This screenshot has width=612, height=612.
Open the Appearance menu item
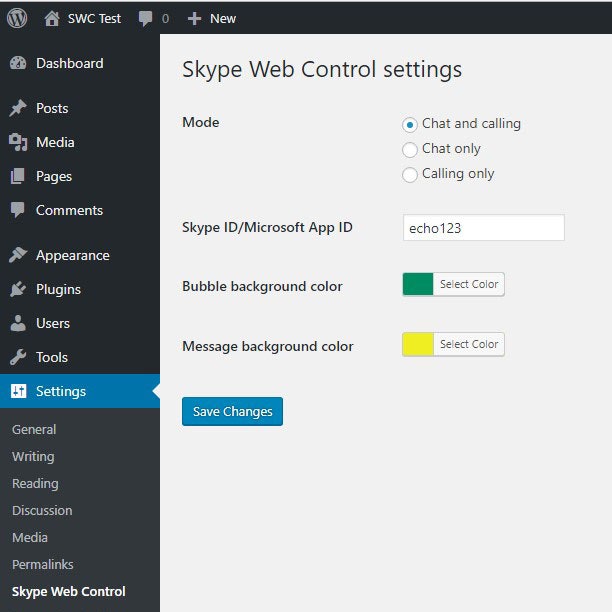80,255
